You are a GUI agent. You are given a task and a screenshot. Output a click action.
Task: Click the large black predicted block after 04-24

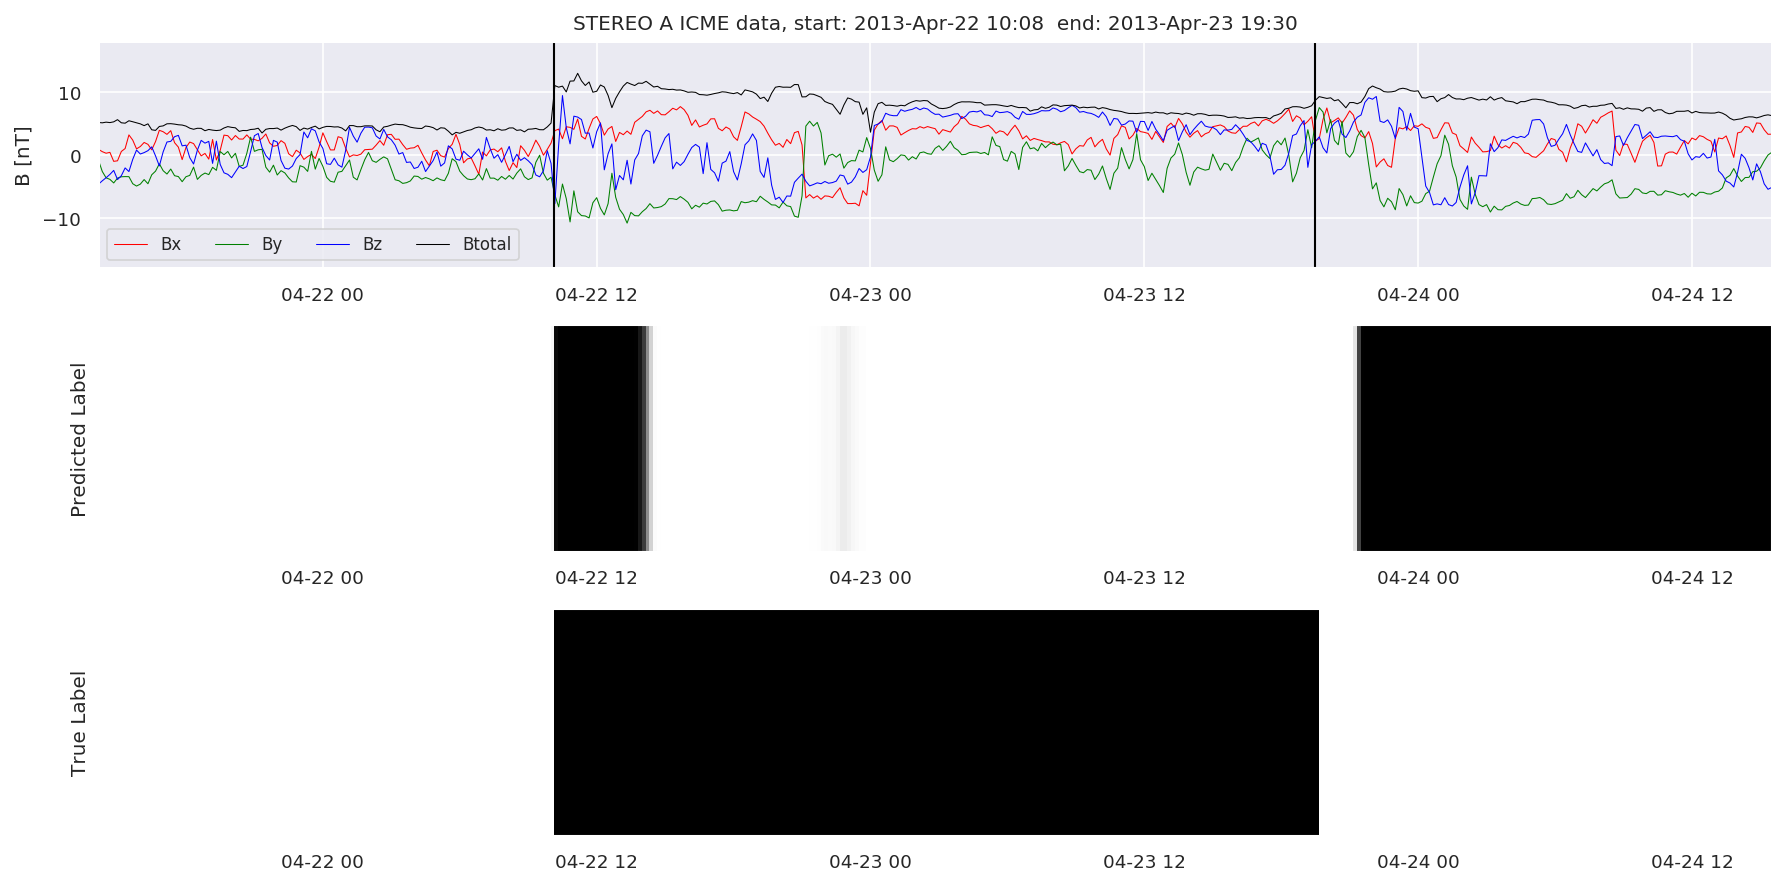coord(1565,438)
